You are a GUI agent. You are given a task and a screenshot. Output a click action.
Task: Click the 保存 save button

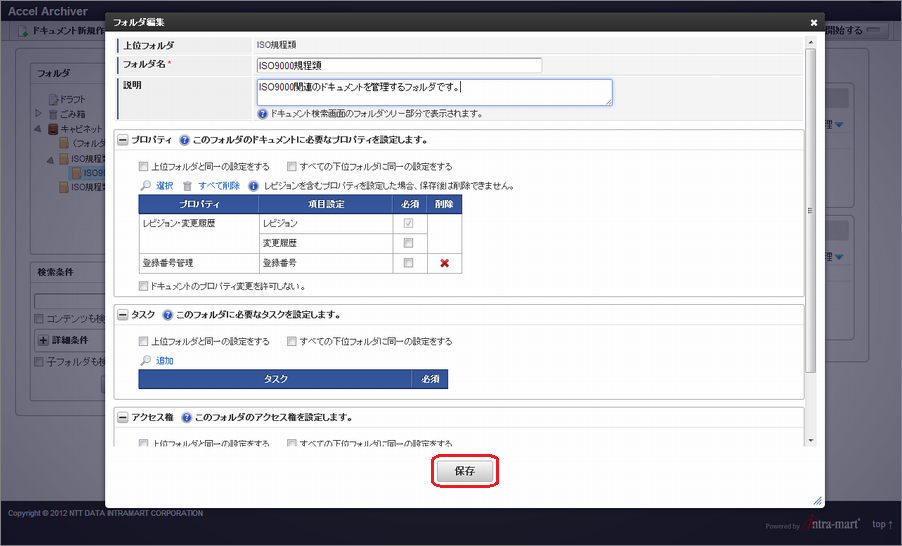tap(465, 471)
